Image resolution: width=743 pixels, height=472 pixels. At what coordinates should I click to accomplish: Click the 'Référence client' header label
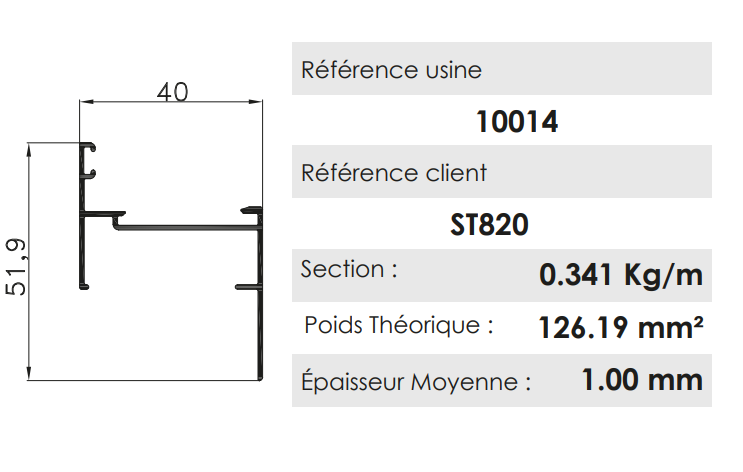(x=394, y=173)
